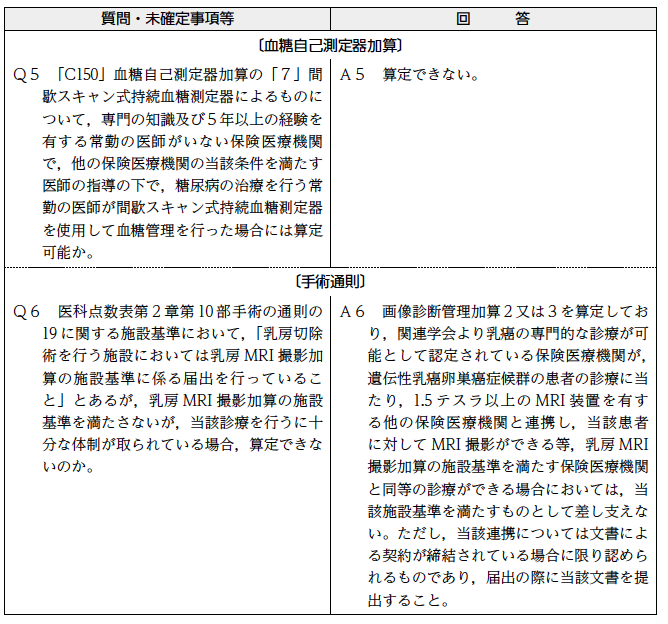668x624 pixels.
Task: Click text 歇スキャン式持続血糖測定器によるものに
Action: click(182, 97)
